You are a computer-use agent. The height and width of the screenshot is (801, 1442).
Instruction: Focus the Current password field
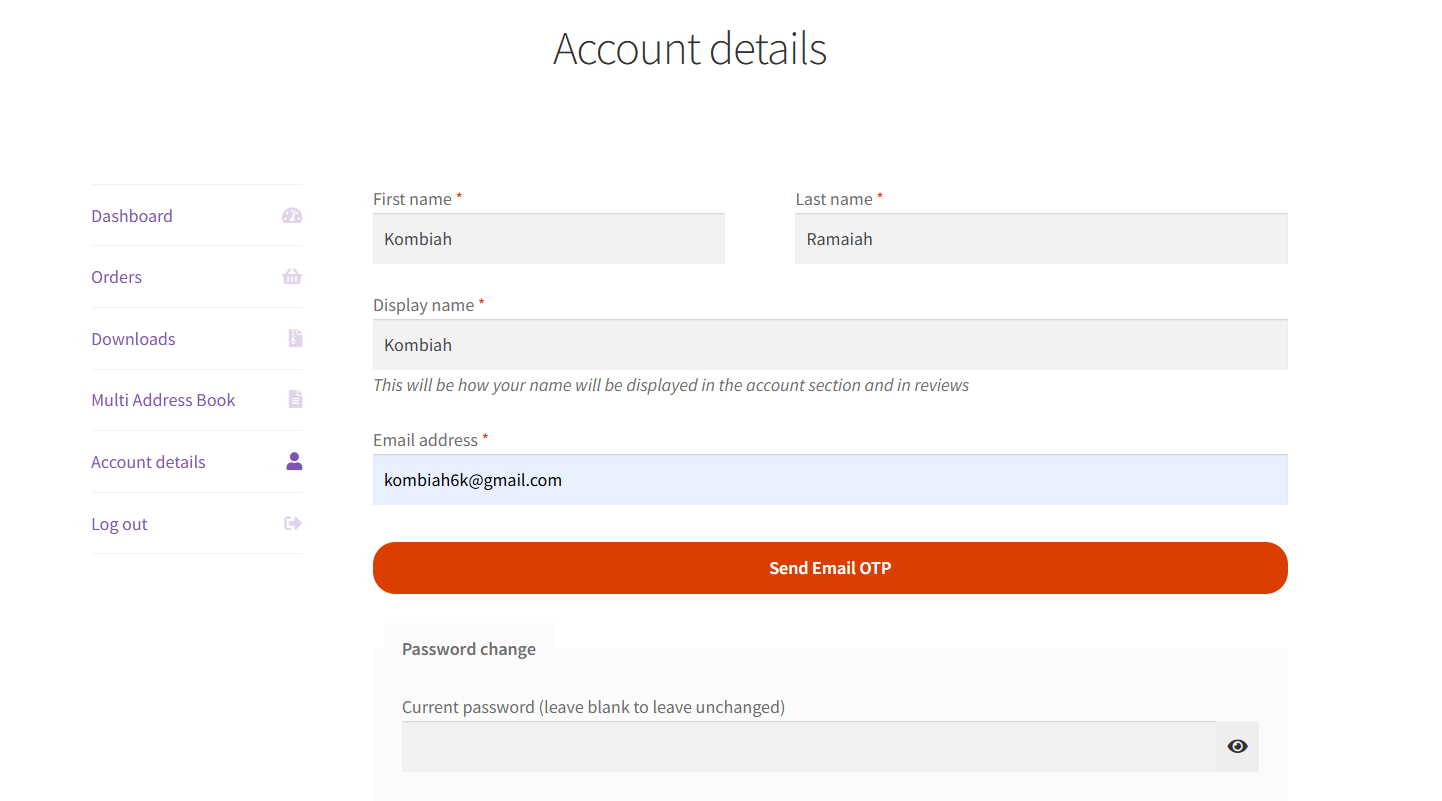click(808, 747)
